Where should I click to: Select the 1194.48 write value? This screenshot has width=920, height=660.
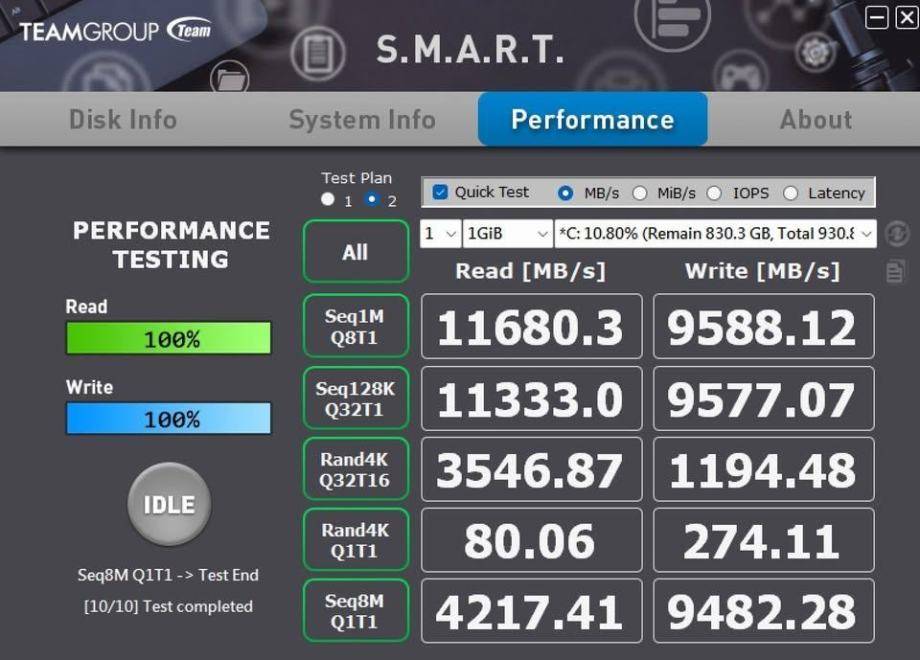coord(763,469)
